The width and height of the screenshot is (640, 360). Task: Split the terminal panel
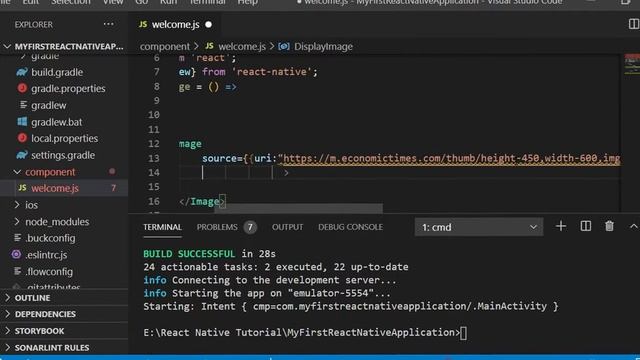(x=586, y=226)
